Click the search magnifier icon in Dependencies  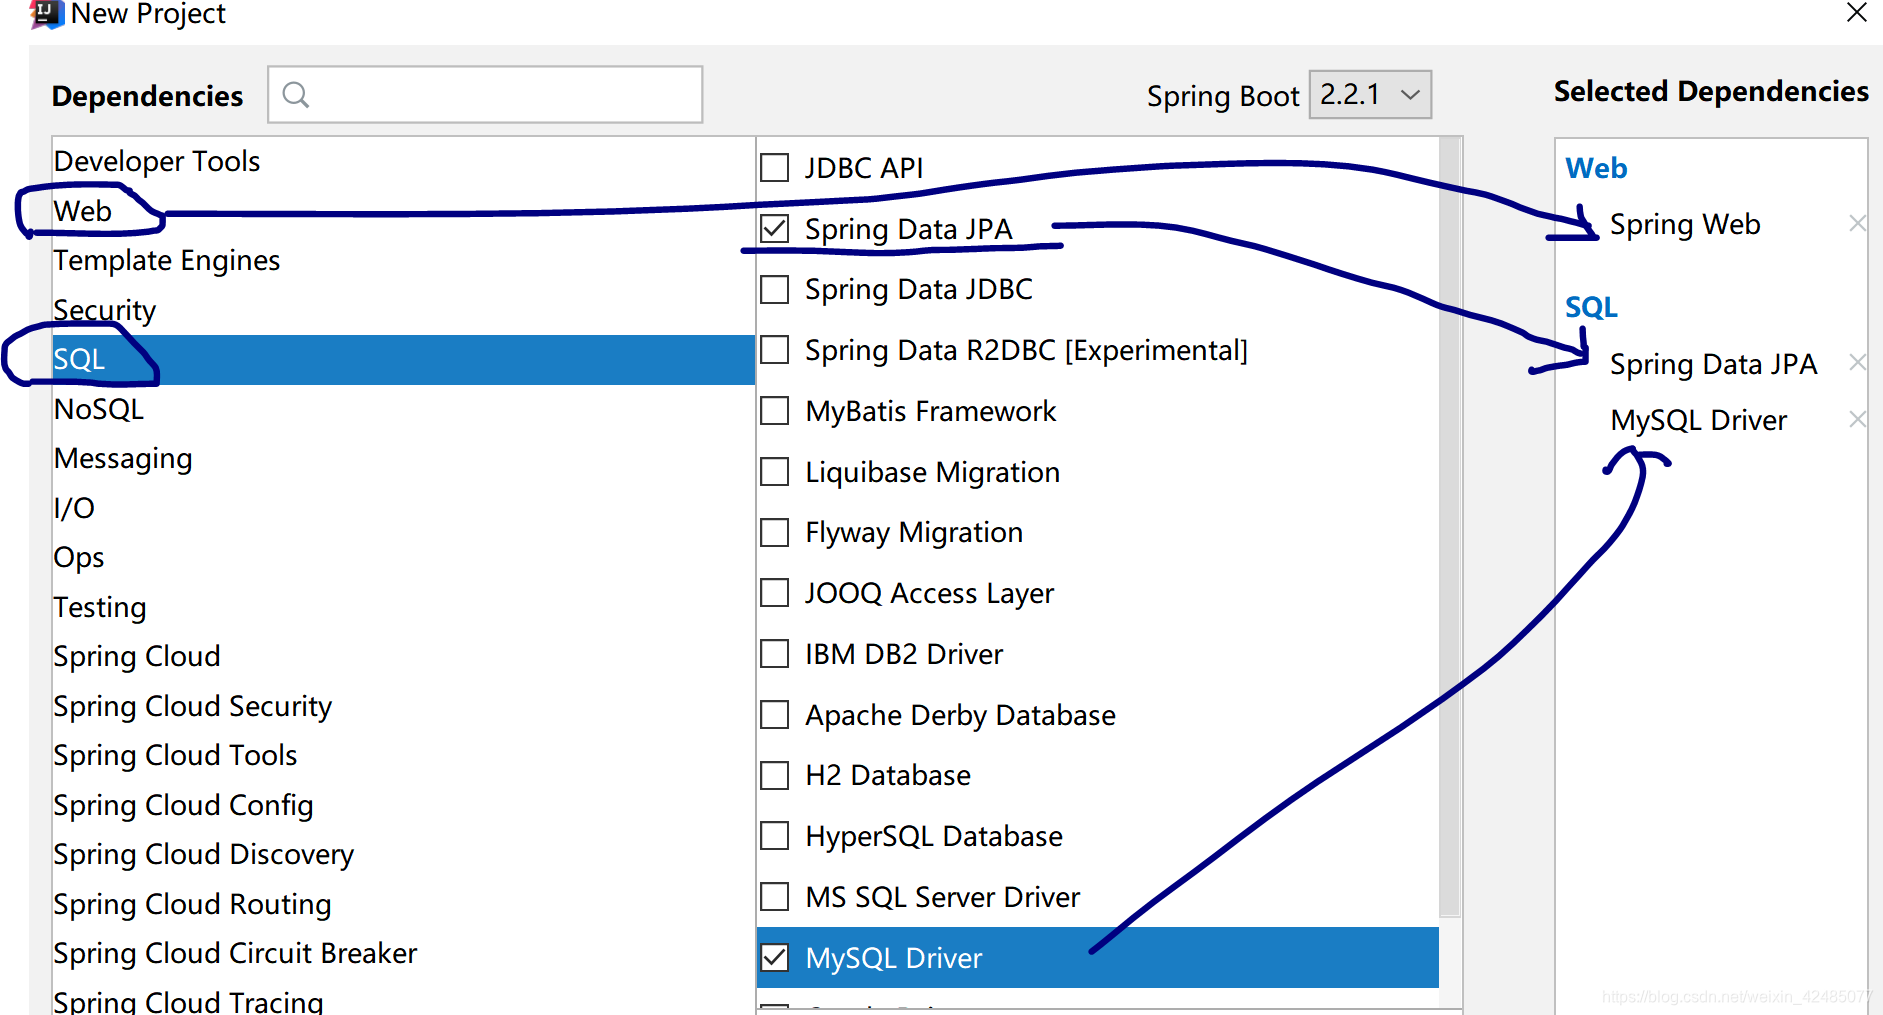click(x=296, y=95)
